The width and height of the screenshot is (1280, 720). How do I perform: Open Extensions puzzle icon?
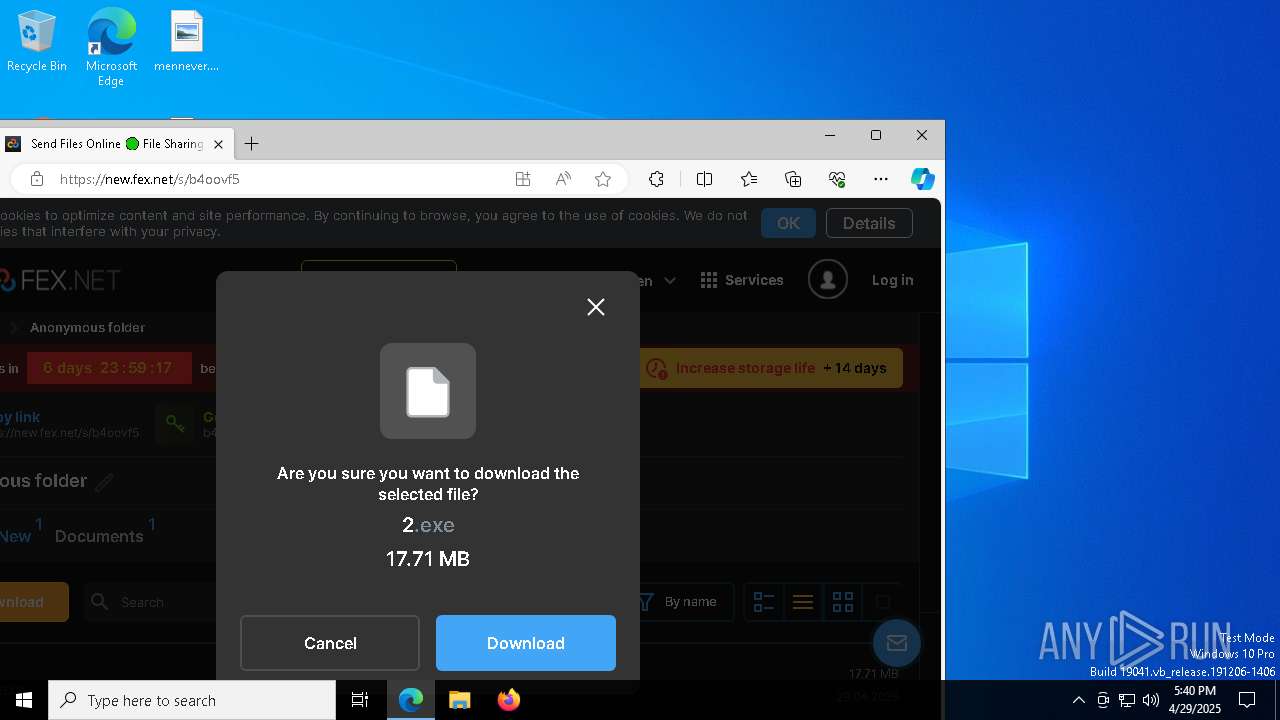coord(656,179)
